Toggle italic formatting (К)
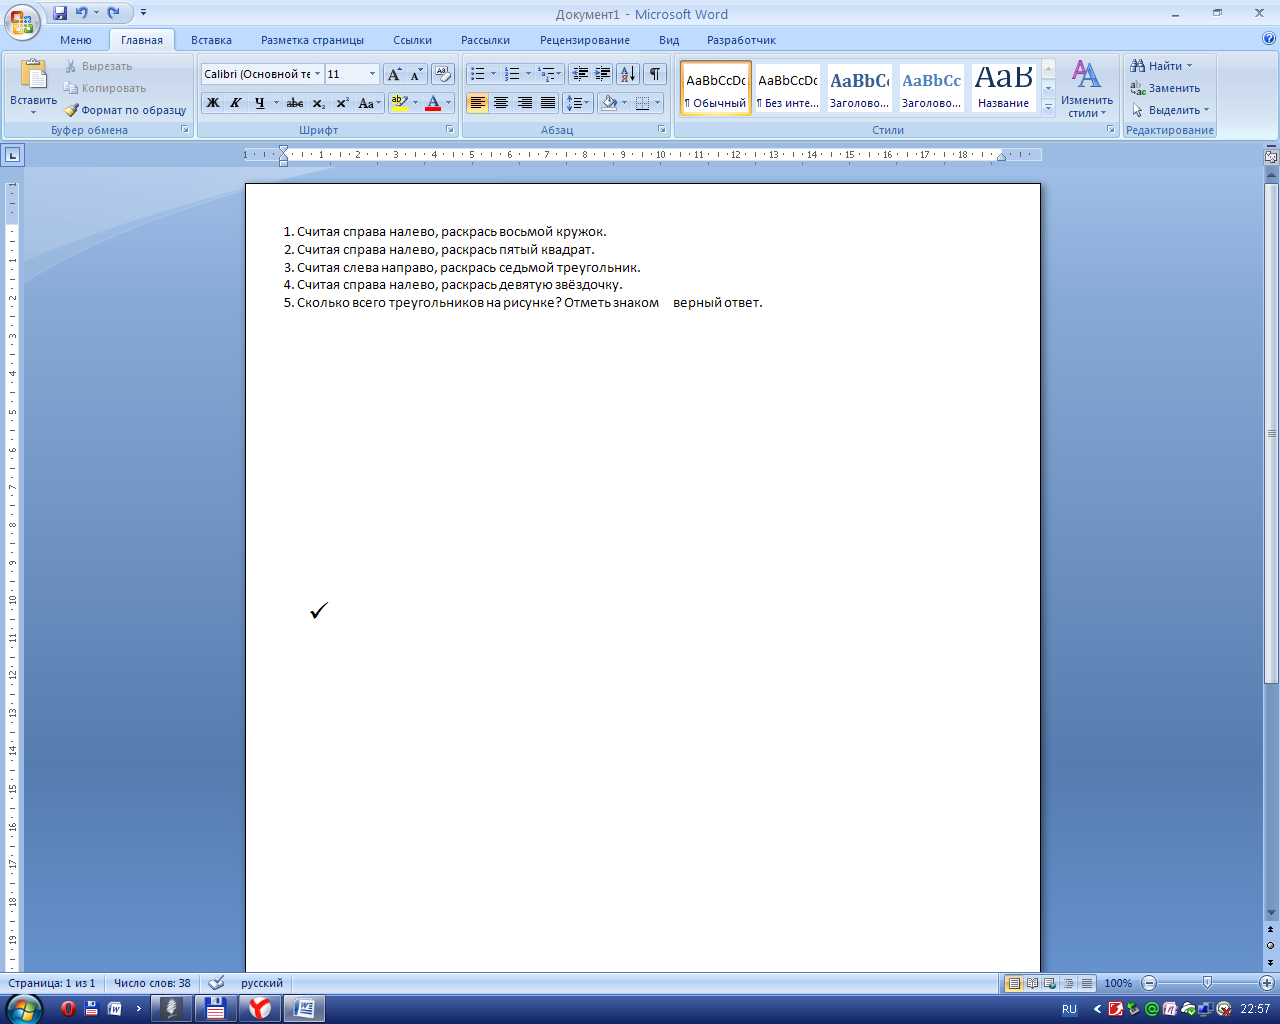 (x=236, y=103)
